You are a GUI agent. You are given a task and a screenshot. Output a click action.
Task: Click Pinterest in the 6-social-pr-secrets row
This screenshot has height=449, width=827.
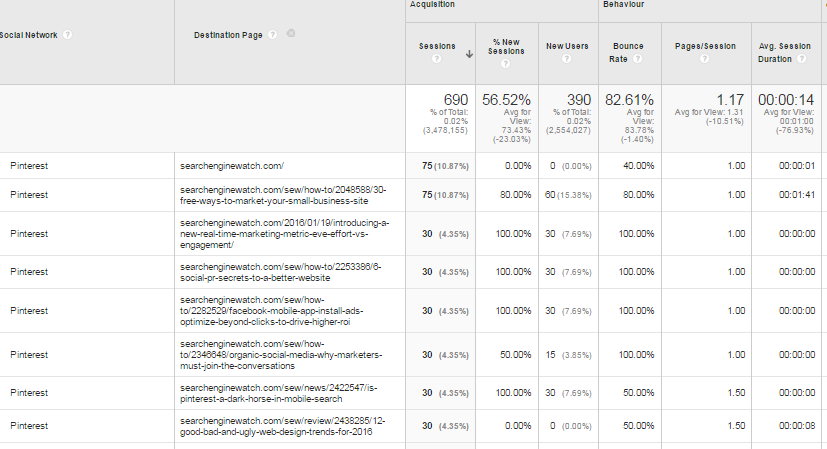(x=29, y=272)
